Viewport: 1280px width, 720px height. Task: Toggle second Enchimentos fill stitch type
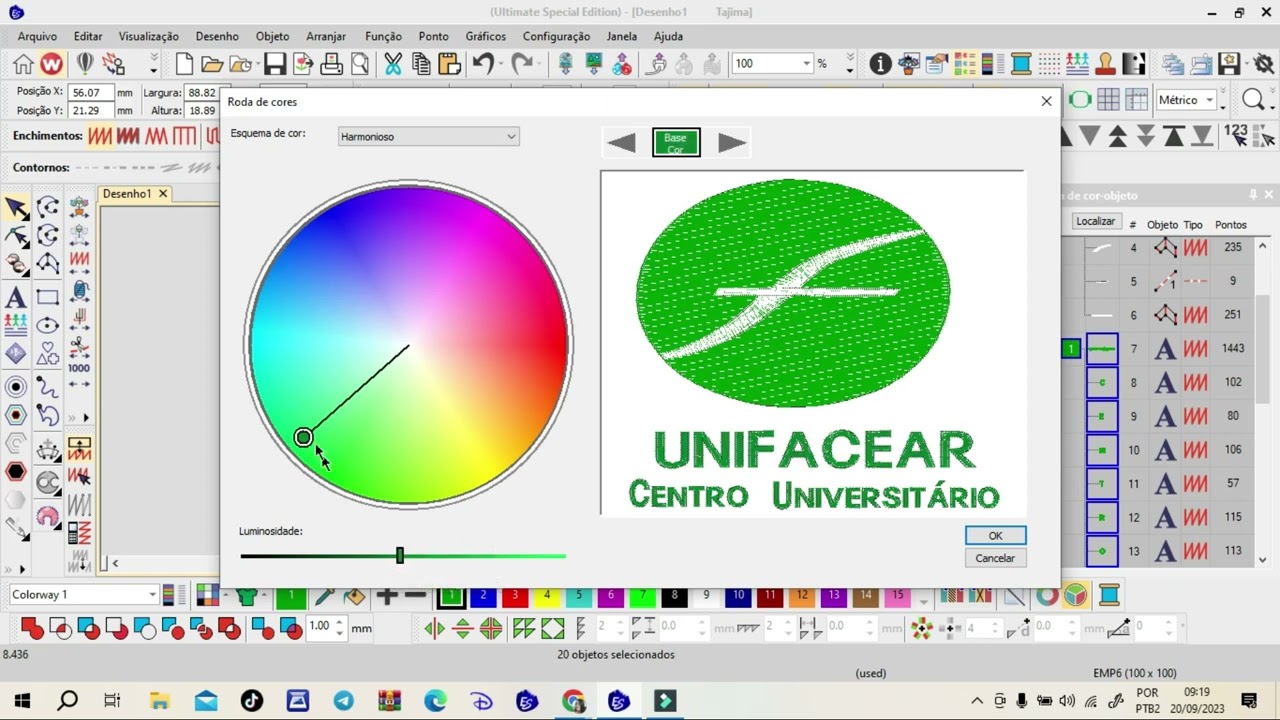(x=128, y=135)
